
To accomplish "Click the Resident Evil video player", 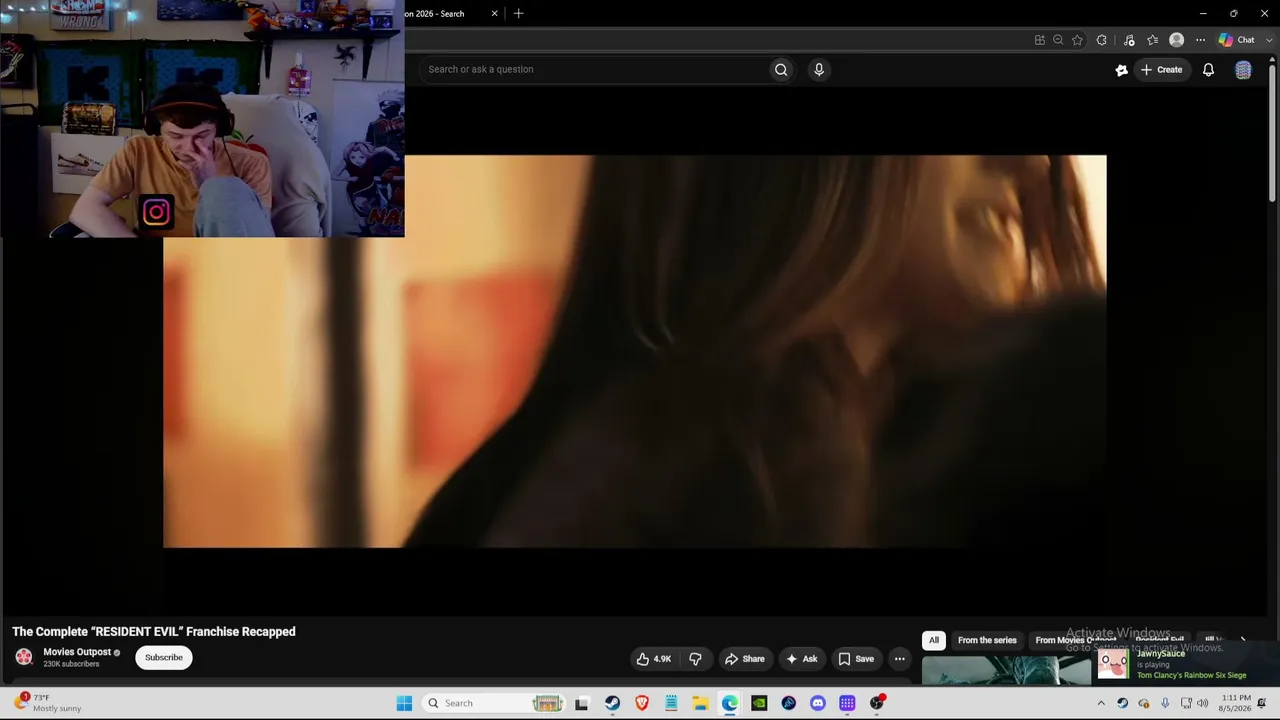I will [635, 351].
